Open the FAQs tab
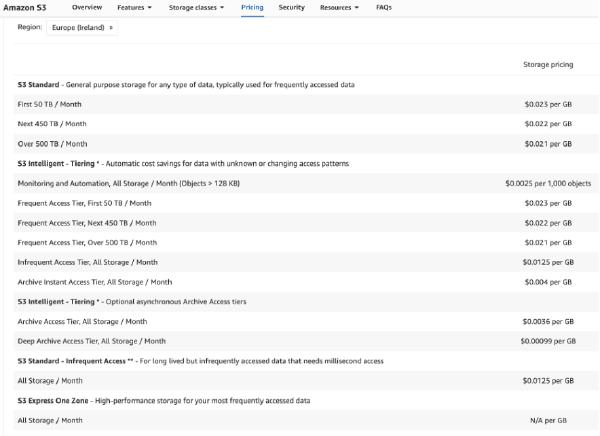 coord(384,7)
